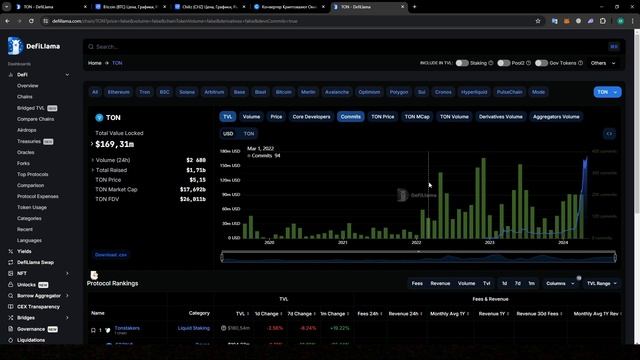Click the chart range slider right handle
The image size is (640, 360).
[x=615, y=257]
